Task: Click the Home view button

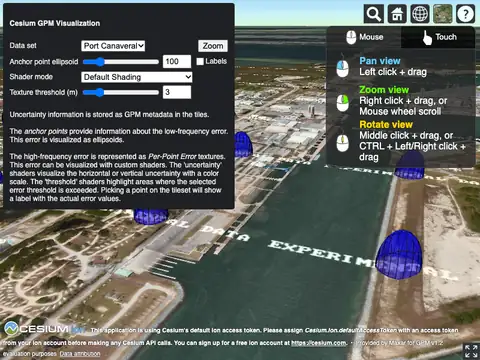Action: point(397,14)
